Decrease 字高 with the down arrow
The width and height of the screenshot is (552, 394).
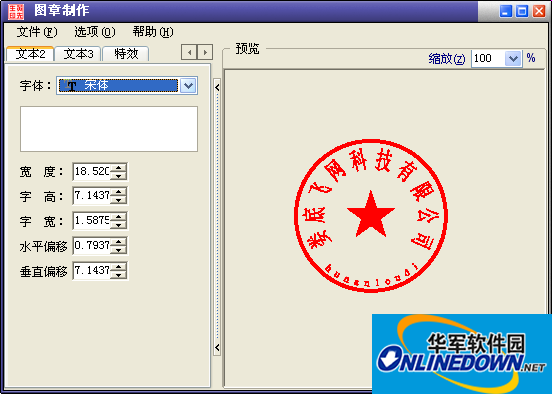pyautogui.click(x=119, y=200)
